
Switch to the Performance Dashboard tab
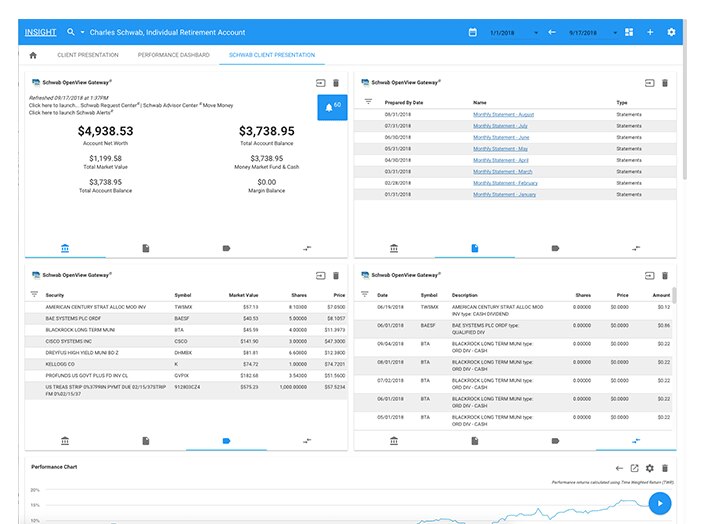(173, 55)
